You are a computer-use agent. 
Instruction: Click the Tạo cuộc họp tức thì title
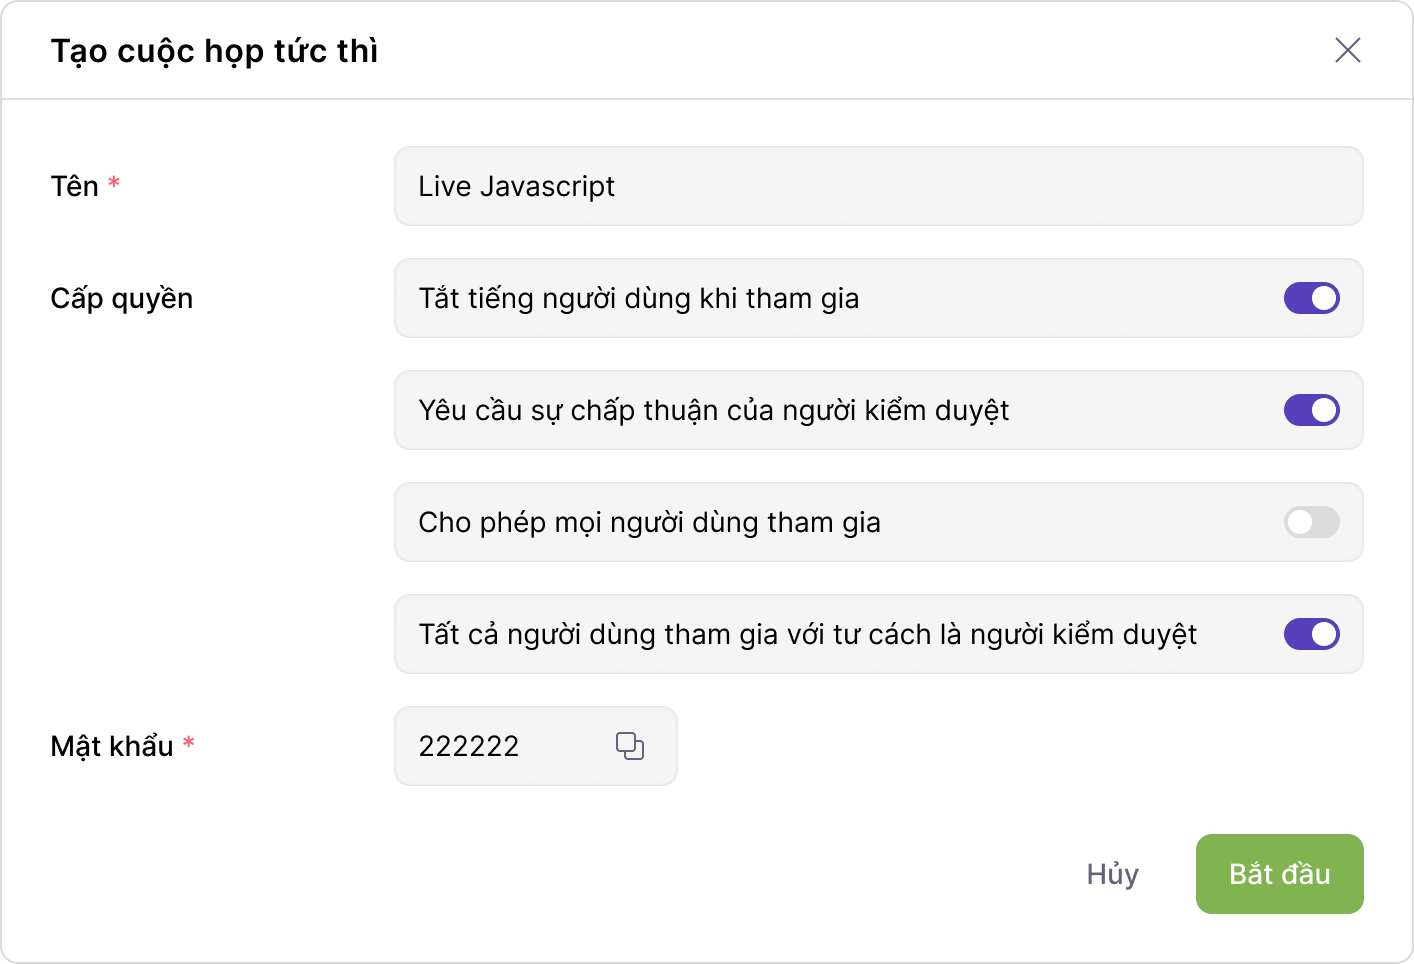(215, 51)
